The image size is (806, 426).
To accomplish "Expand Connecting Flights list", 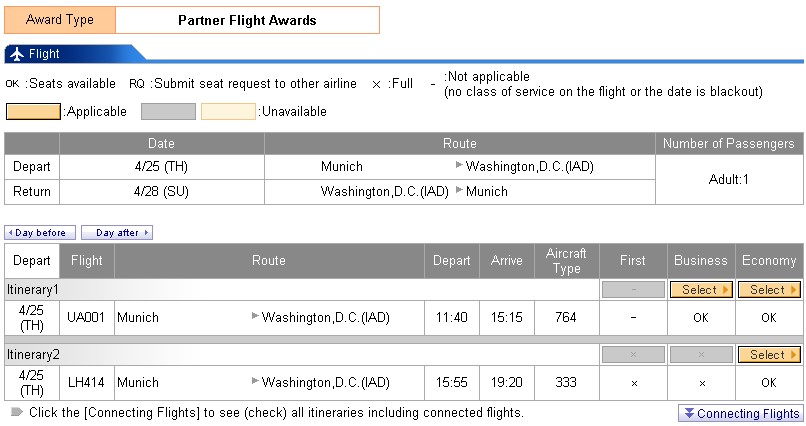I will pos(740,414).
